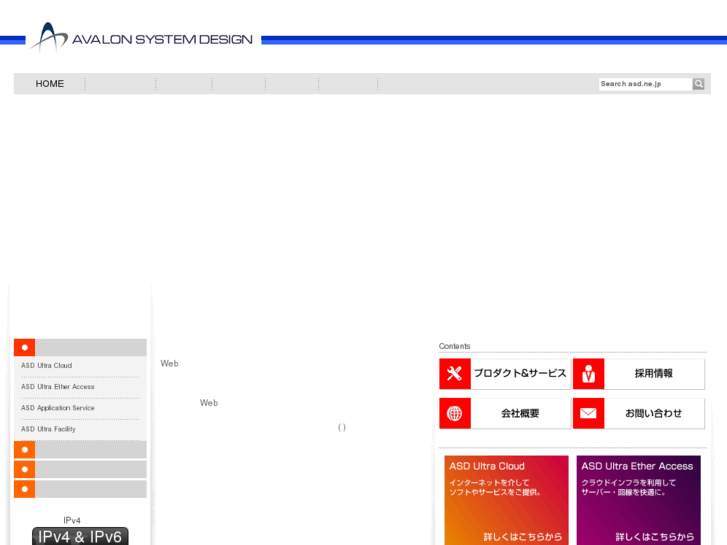Open ASD Ultra Facility sidebar link

(x=48, y=430)
